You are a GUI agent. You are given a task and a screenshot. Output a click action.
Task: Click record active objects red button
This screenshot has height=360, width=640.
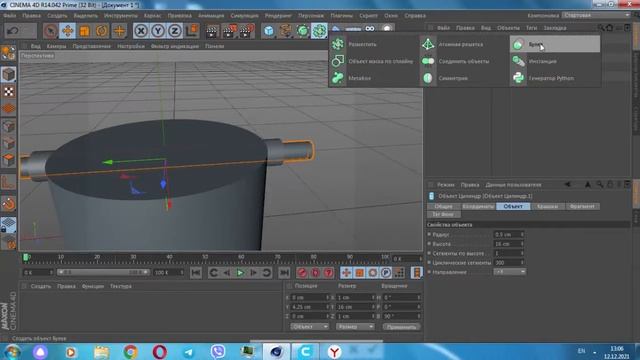click(x=302, y=273)
